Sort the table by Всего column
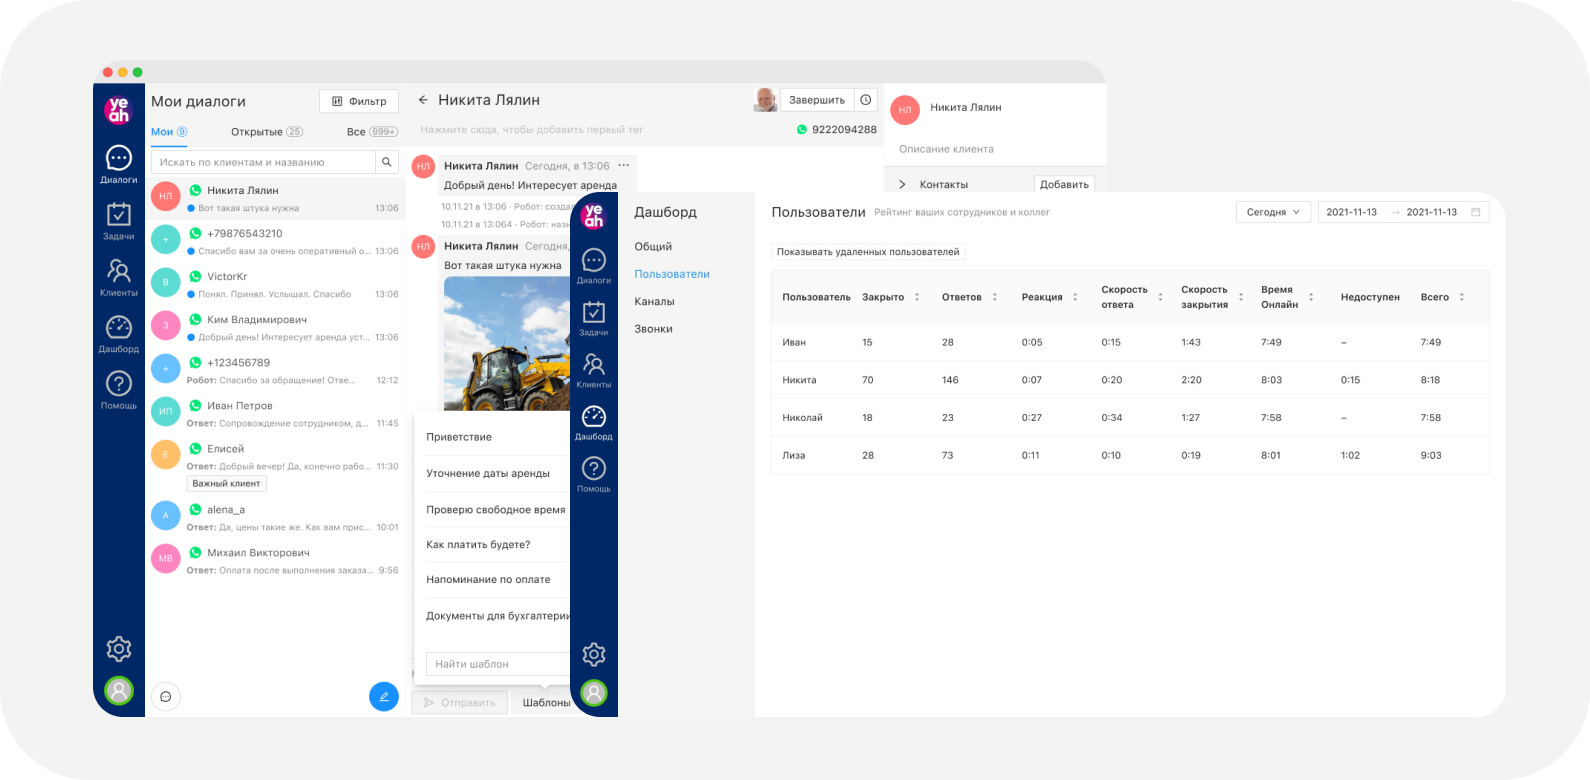 click(x=1462, y=297)
